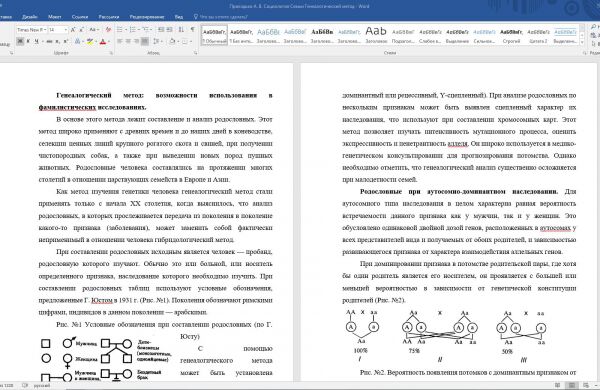The width and height of the screenshot is (600, 390).
Task: Click the Clear All Formatting icon
Action: tap(108, 29)
